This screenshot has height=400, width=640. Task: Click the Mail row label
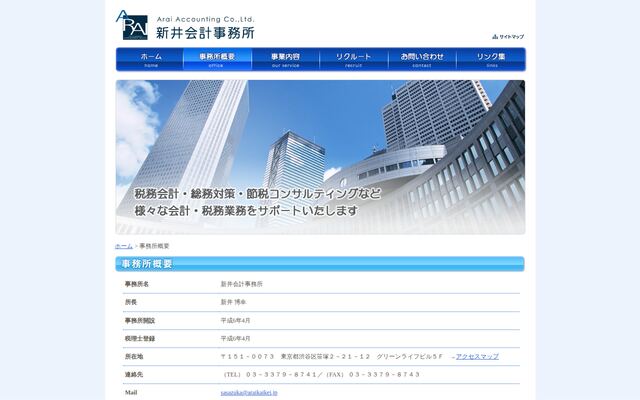131,393
